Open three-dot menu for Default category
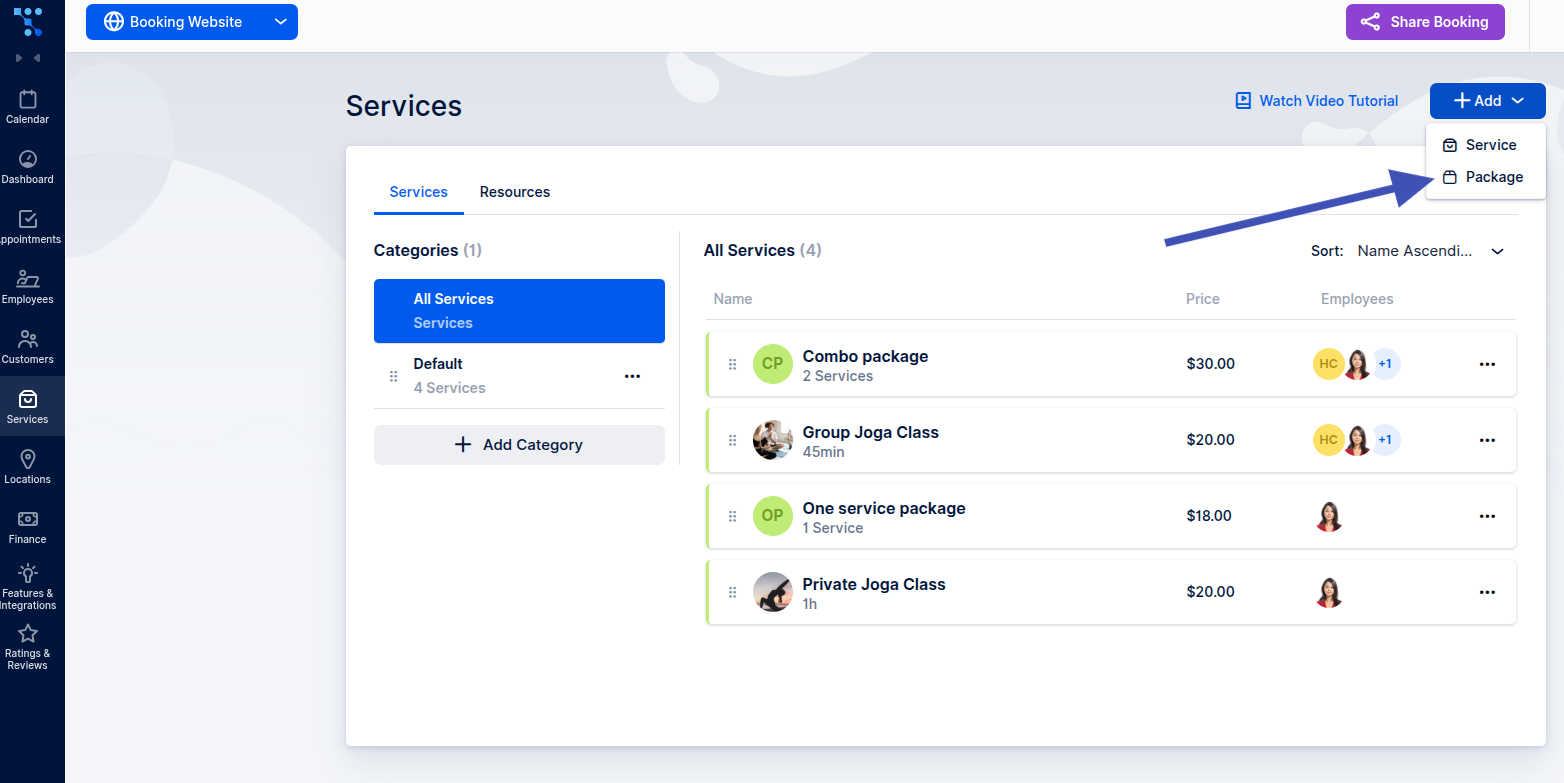 [x=632, y=376]
